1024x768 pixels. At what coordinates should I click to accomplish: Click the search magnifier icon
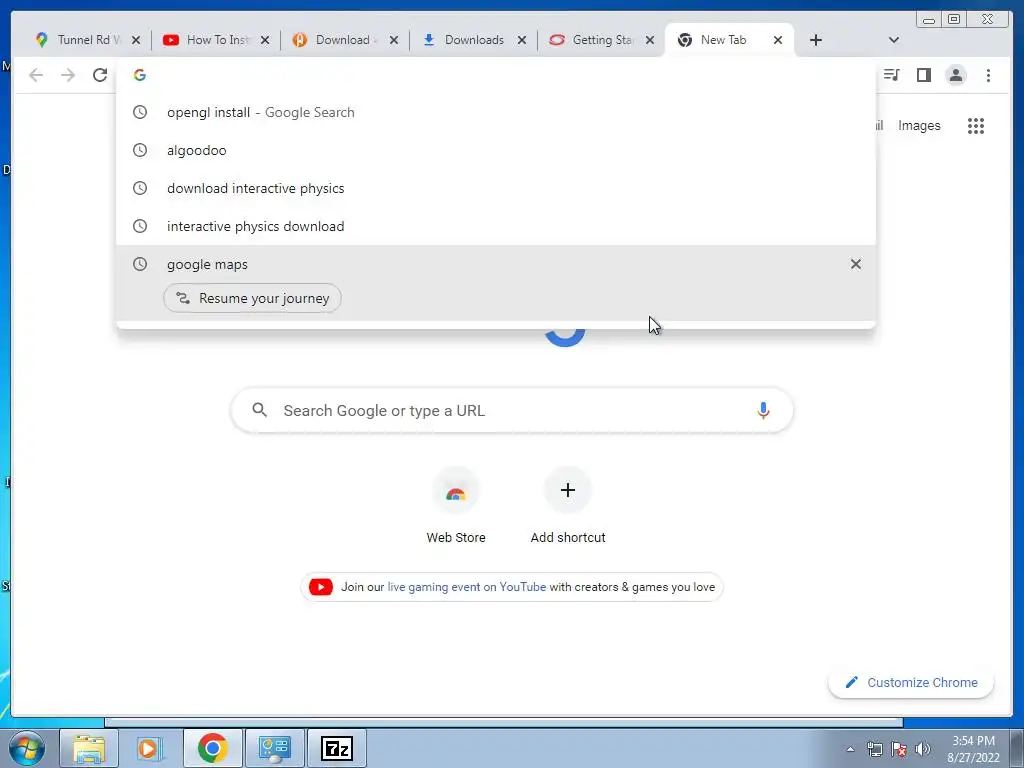pyautogui.click(x=260, y=410)
